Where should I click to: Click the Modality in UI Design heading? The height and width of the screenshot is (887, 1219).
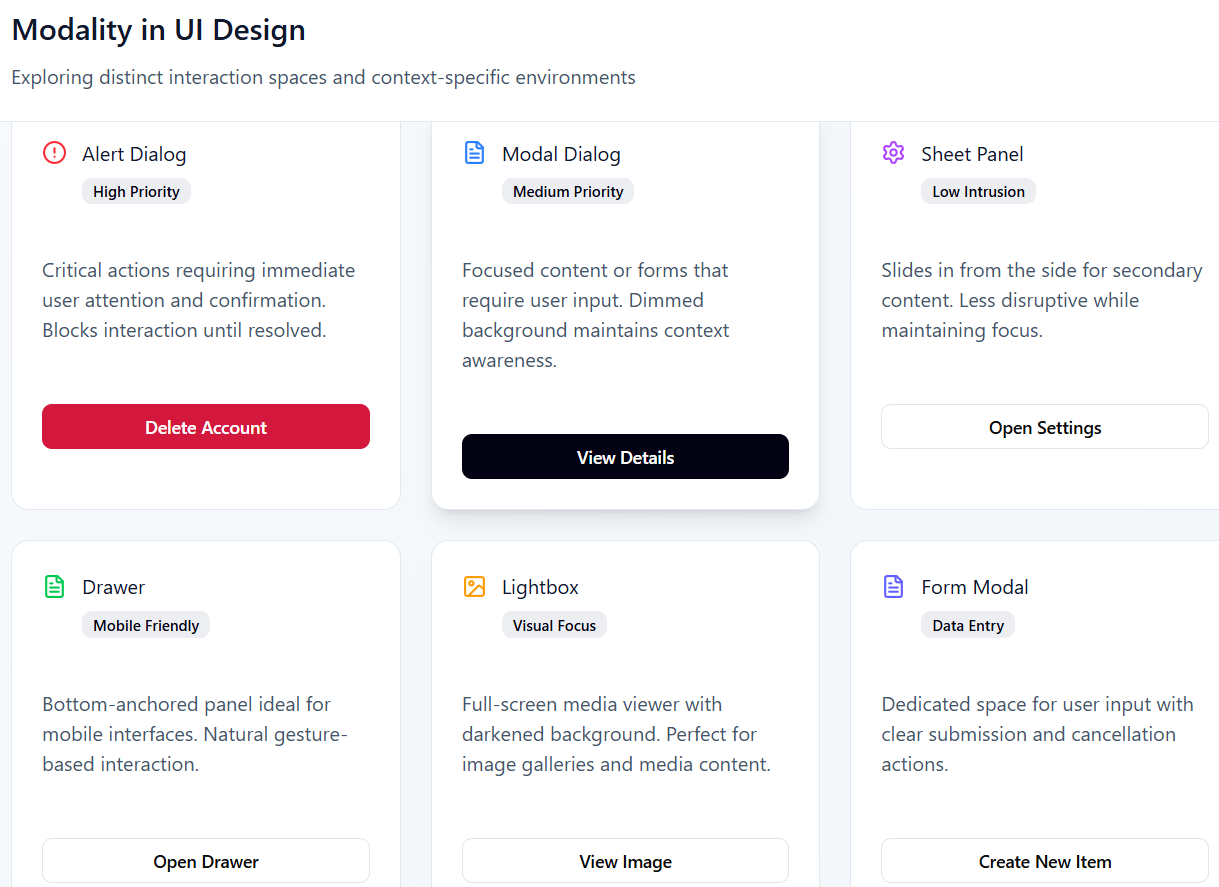pos(158,30)
